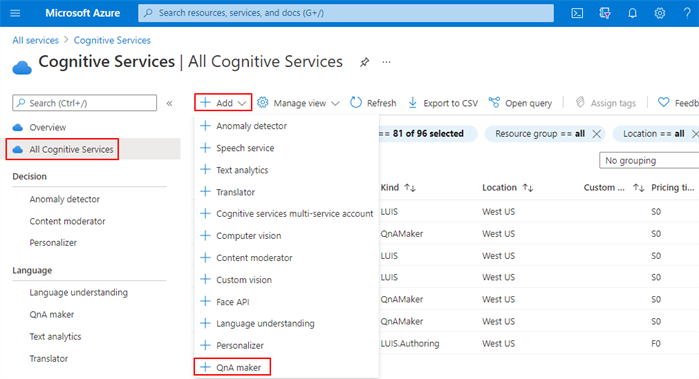This screenshot has height=379, width=699.
Task: Click Assign tags
Action: pyautogui.click(x=605, y=103)
